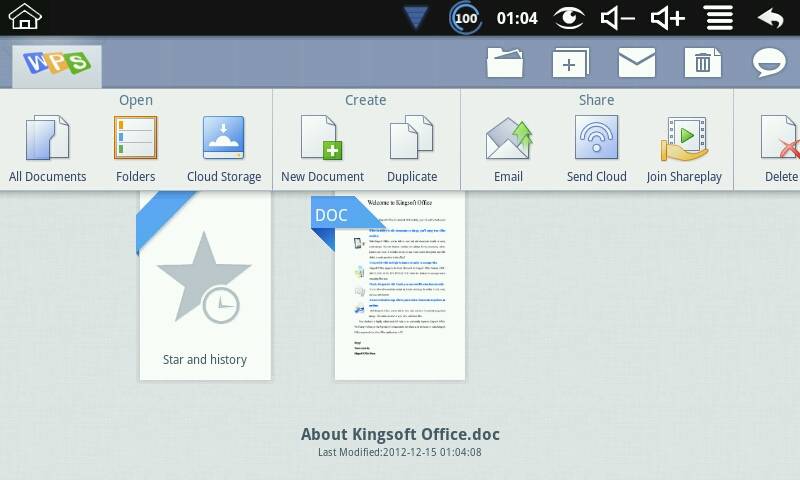Tap the WPS logo tab
Screen dimensions: 800x480
57,64
